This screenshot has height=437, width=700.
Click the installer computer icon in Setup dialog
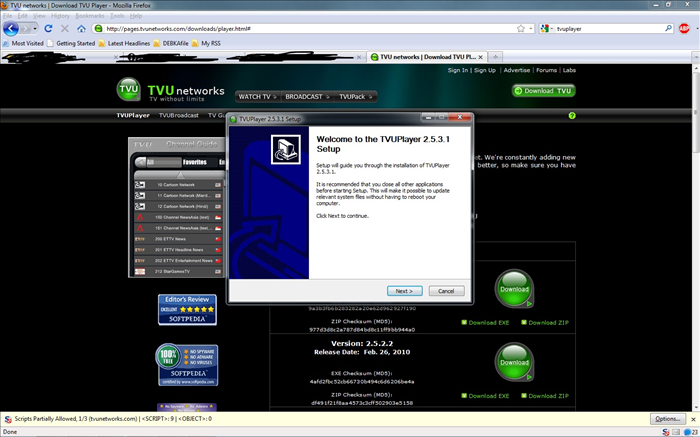click(286, 150)
